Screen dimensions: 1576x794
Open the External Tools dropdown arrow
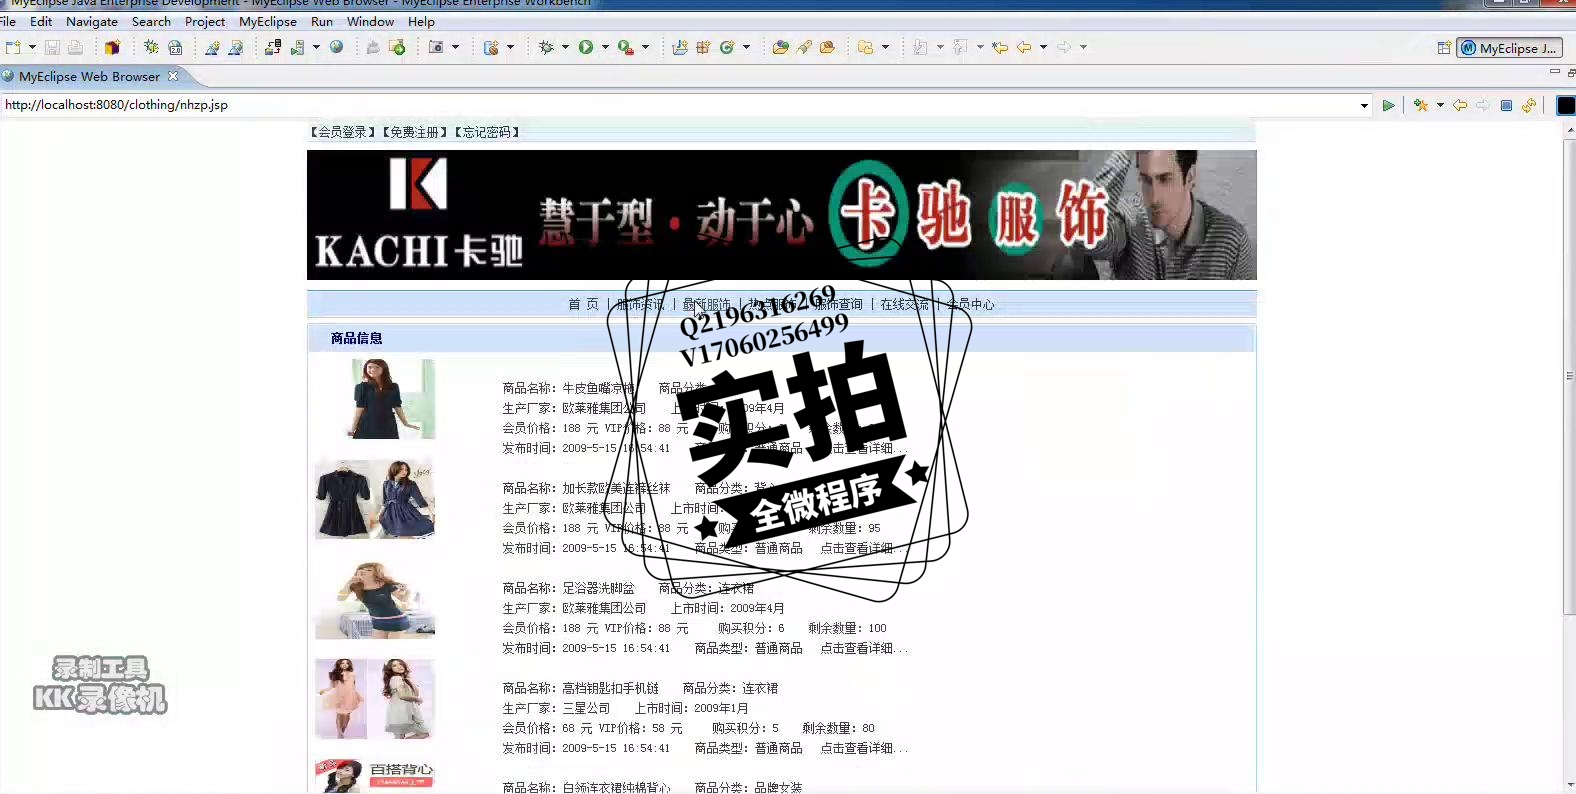[645, 47]
